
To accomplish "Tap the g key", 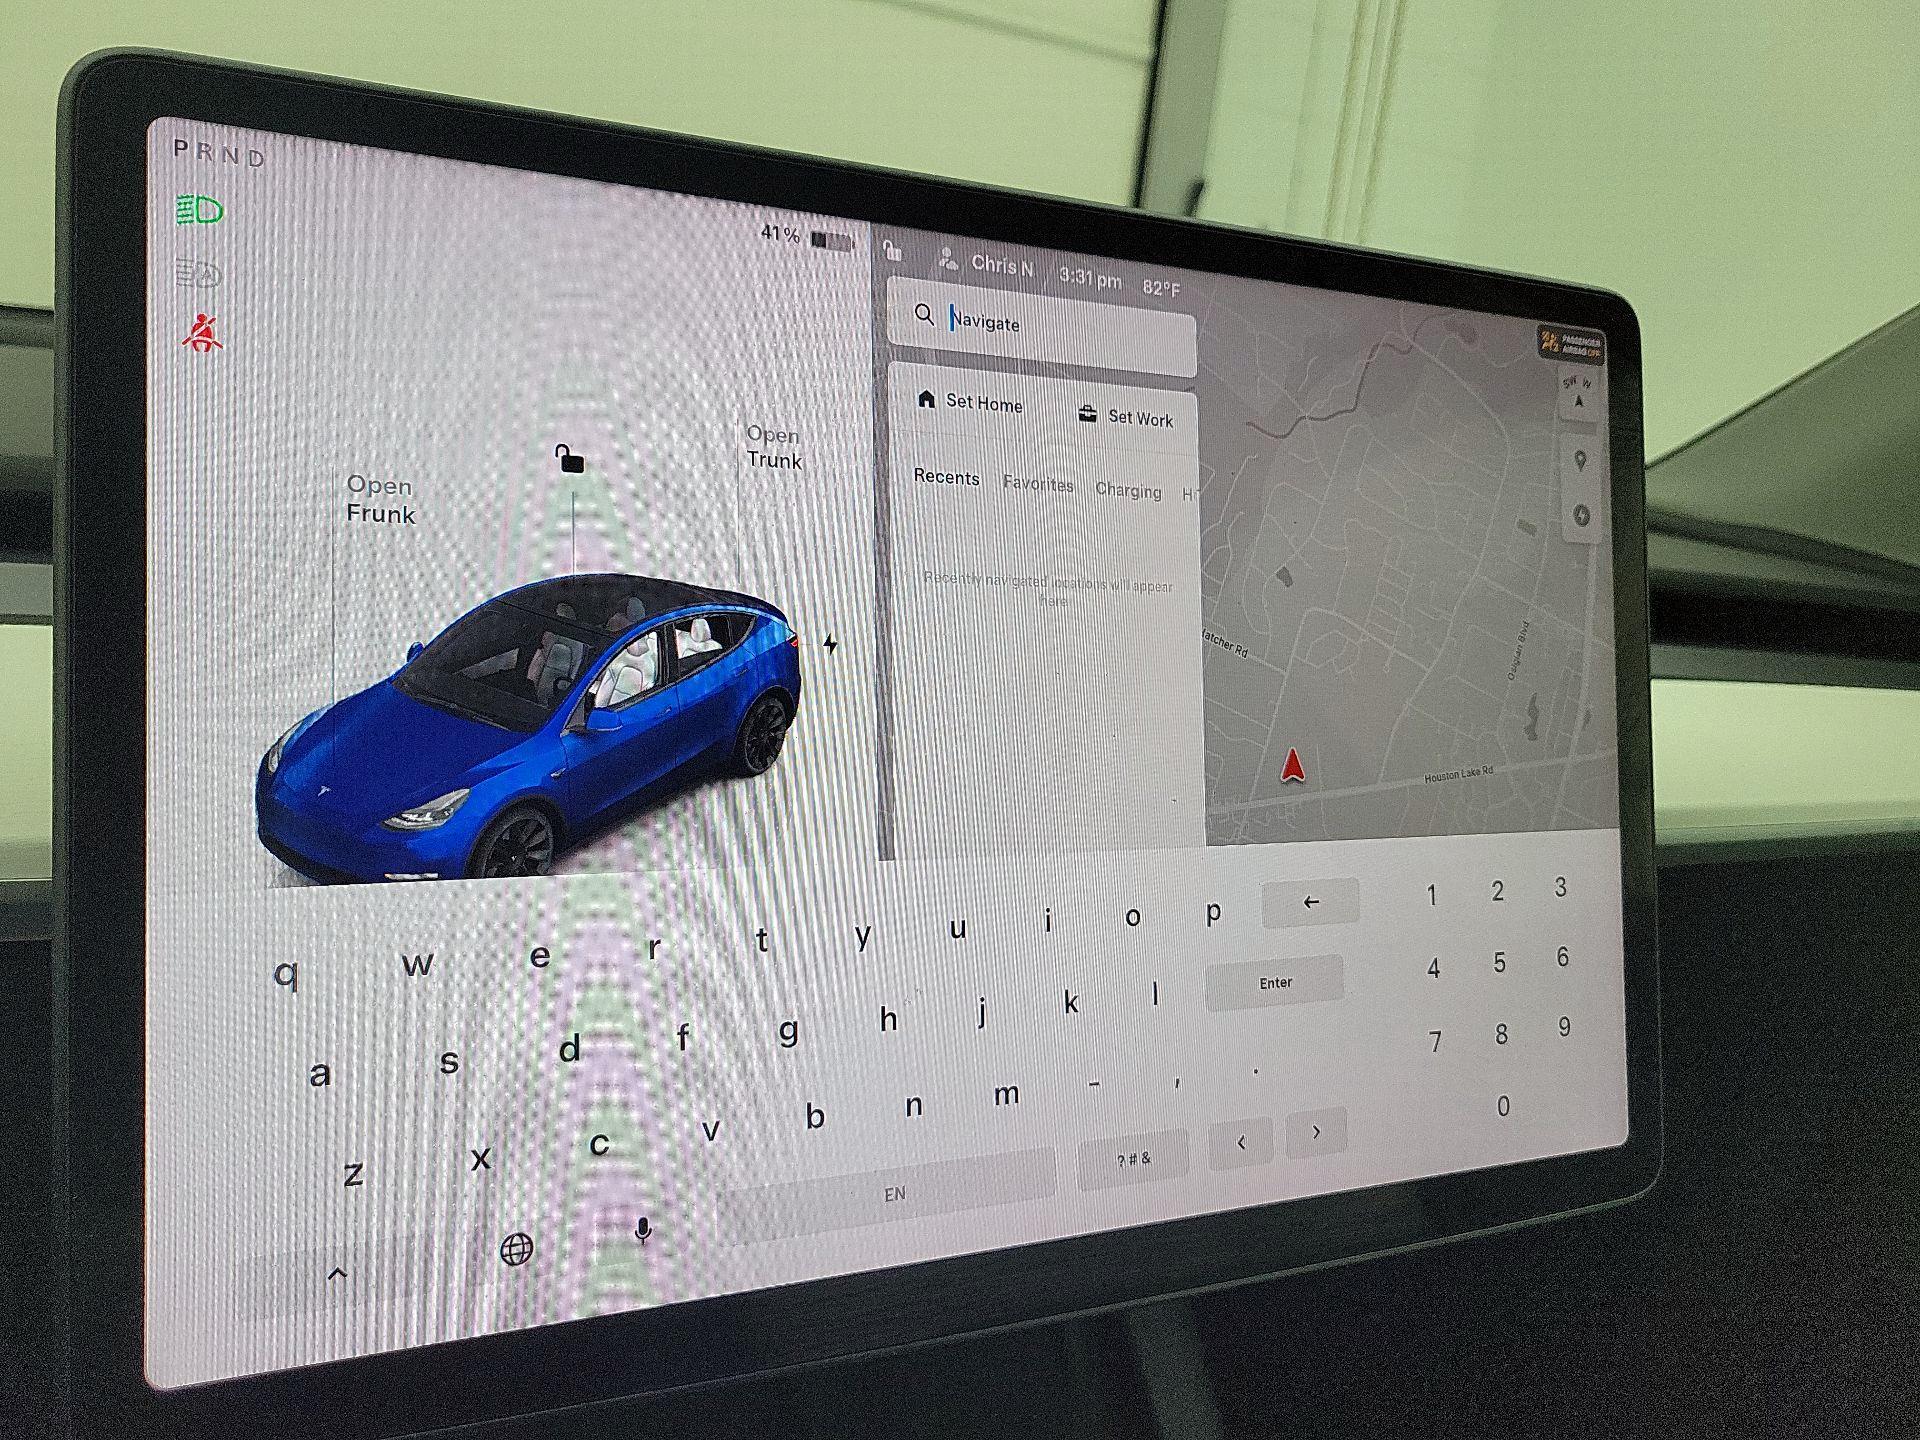I will 789,1030.
